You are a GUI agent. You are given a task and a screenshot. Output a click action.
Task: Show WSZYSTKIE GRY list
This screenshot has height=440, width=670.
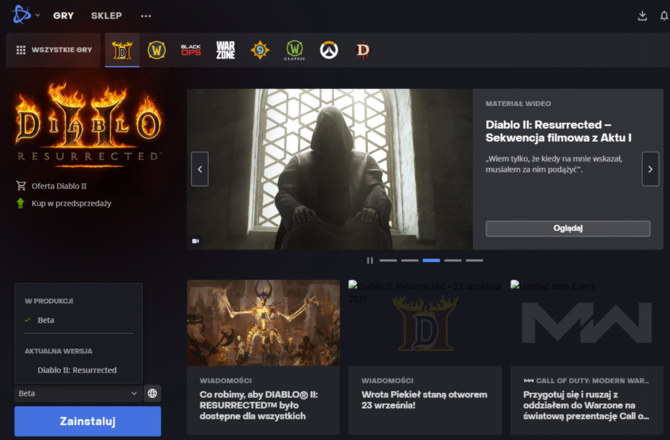[x=53, y=50]
